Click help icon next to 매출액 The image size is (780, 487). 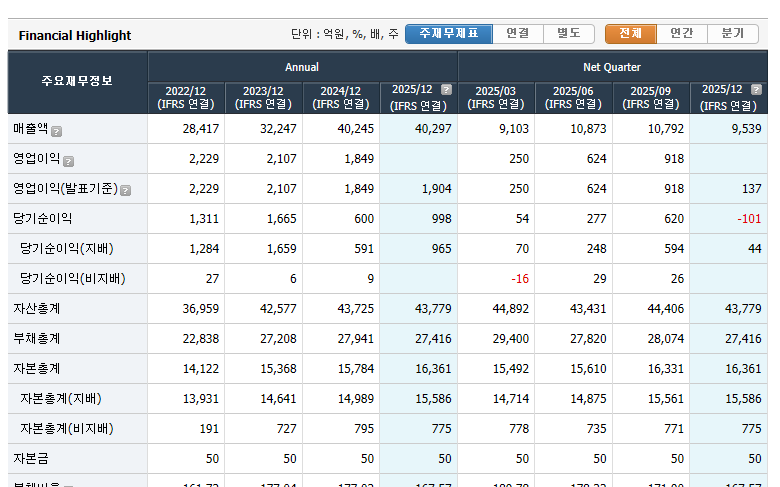click(57, 131)
